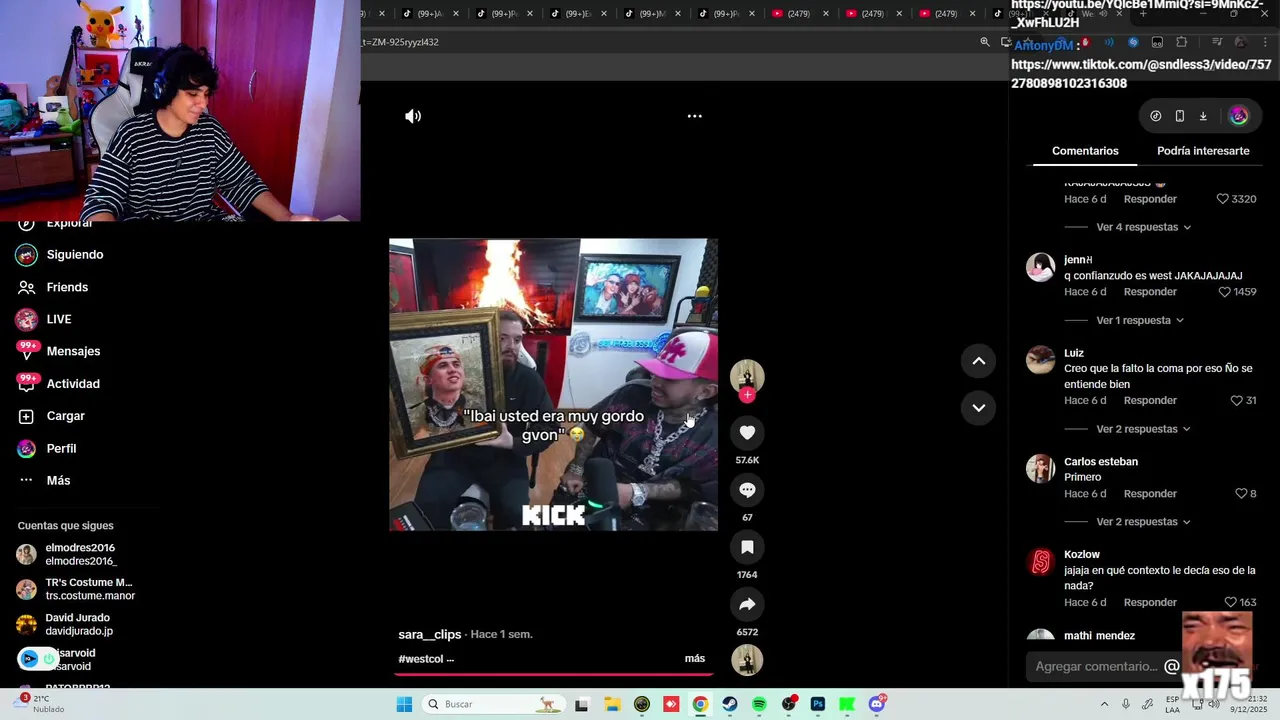The height and width of the screenshot is (720, 1280).
Task: Mute the TikTok video volume
Action: (413, 116)
